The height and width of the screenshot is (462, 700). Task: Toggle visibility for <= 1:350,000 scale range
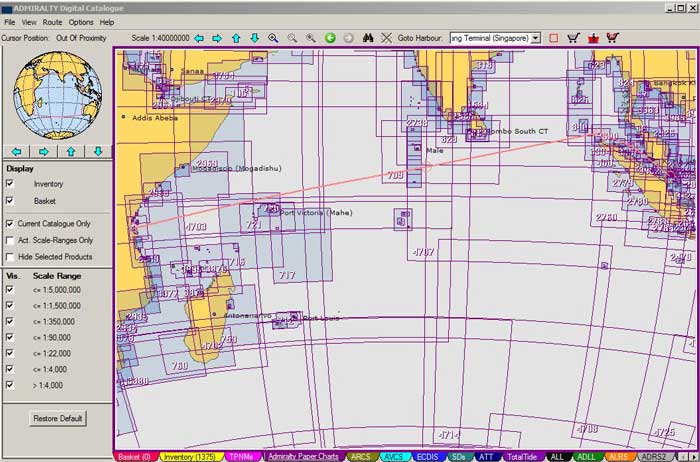(10, 321)
